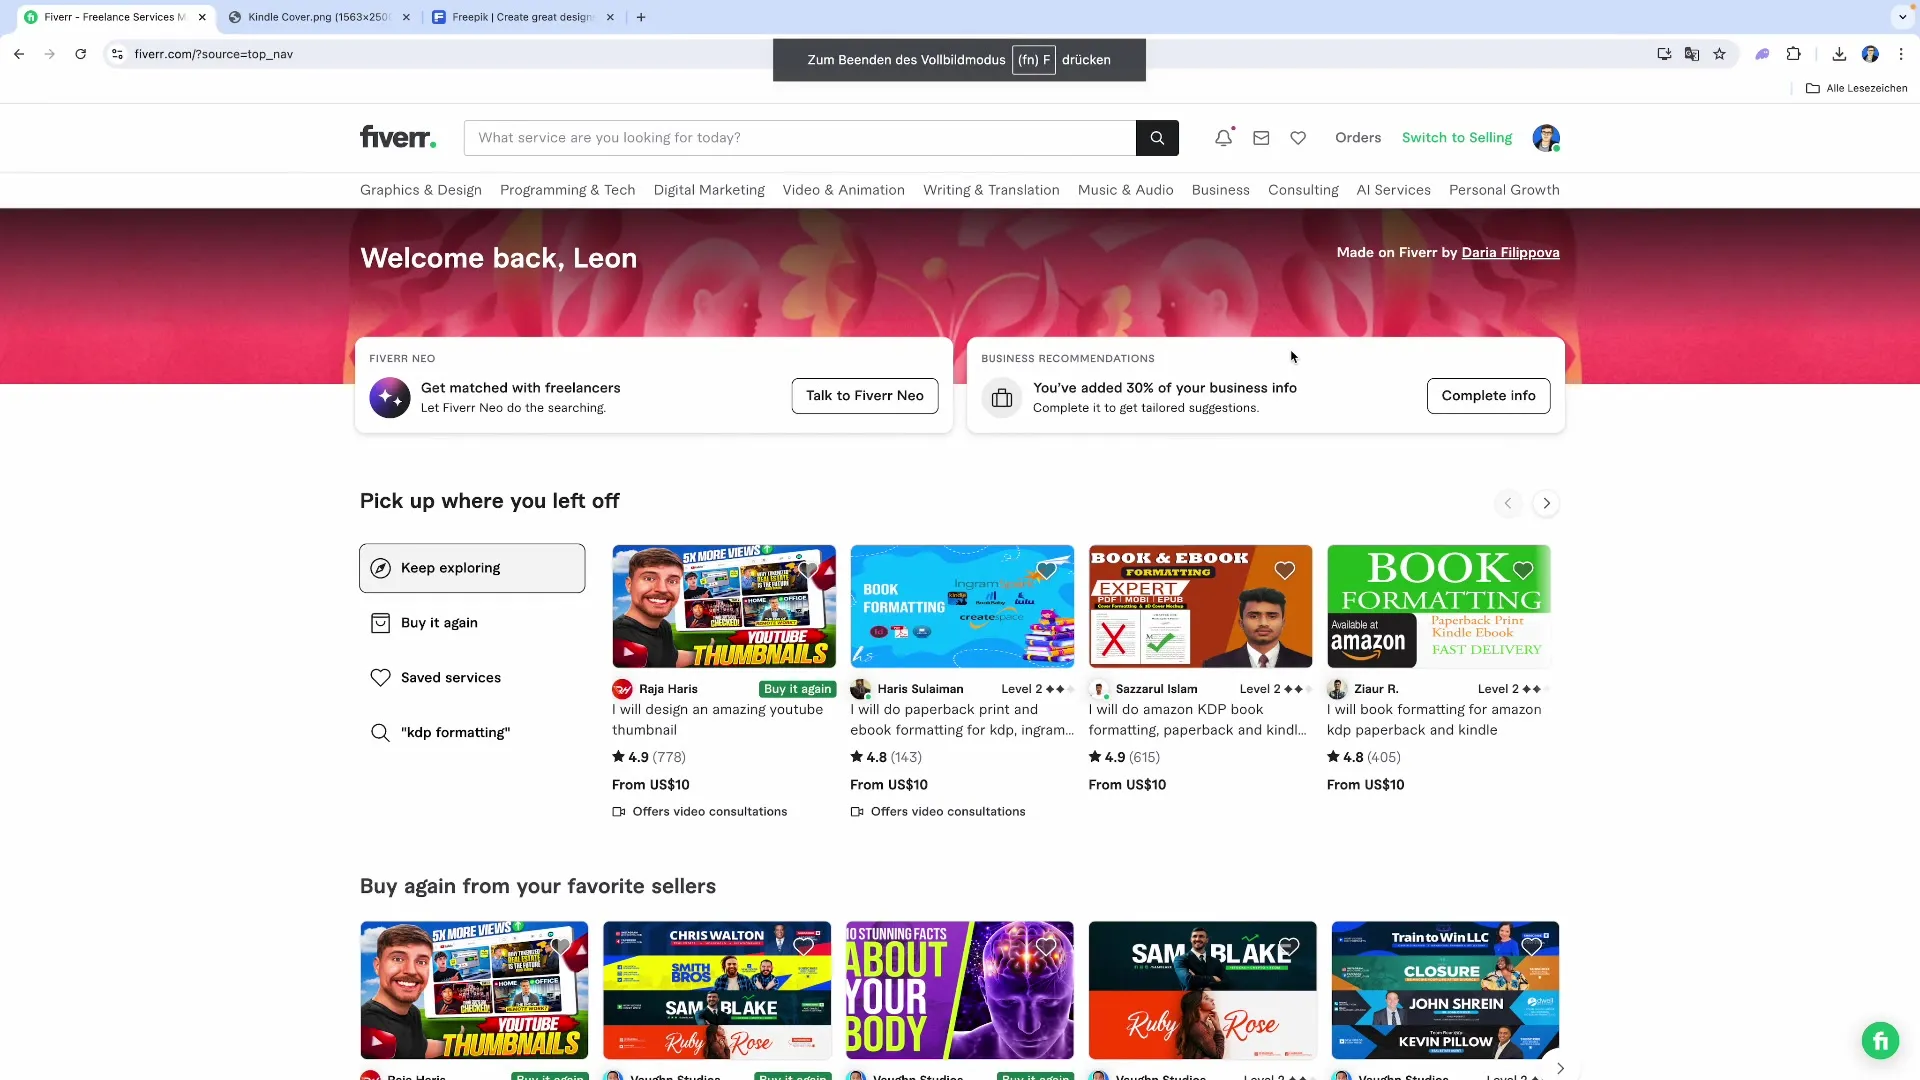Click the Fiverr logo

(x=398, y=137)
